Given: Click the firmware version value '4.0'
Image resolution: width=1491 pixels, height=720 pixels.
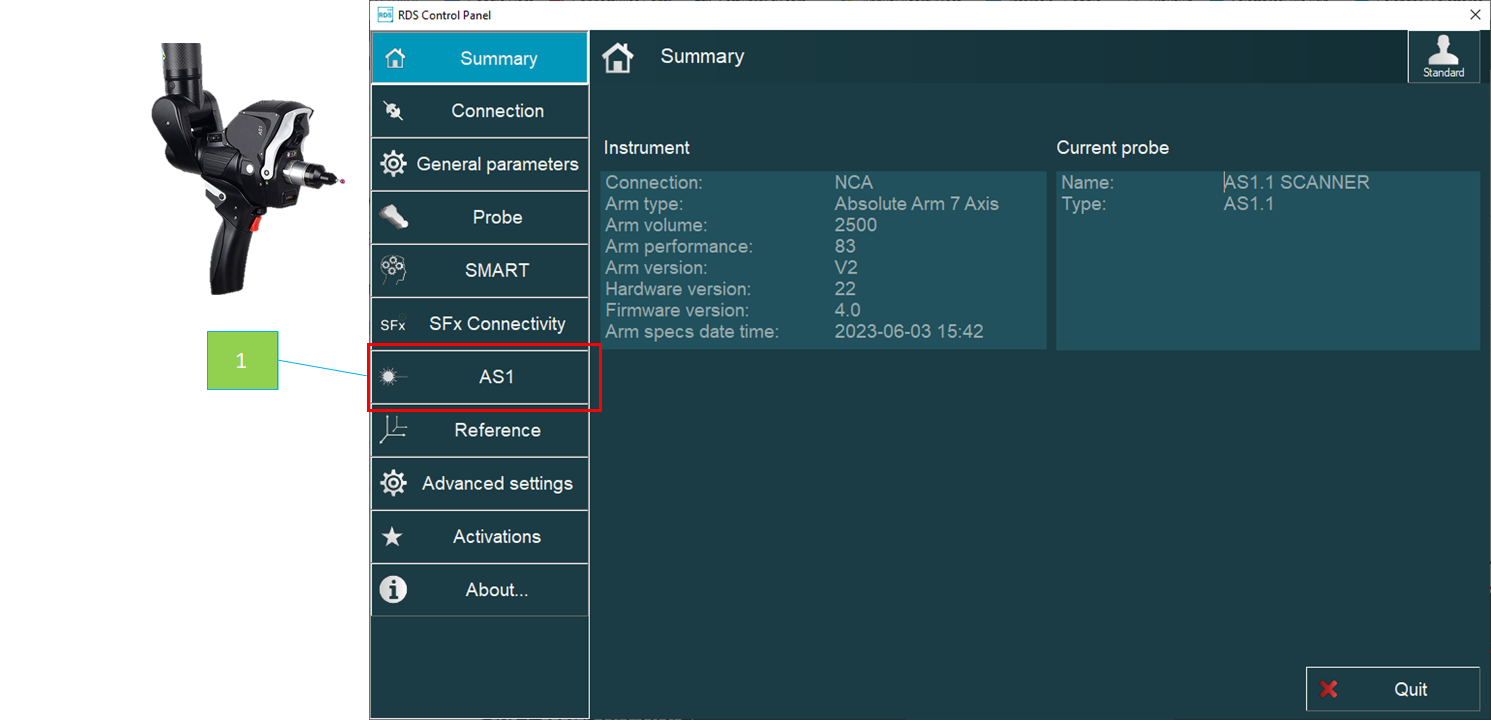Looking at the screenshot, I should 848,310.
